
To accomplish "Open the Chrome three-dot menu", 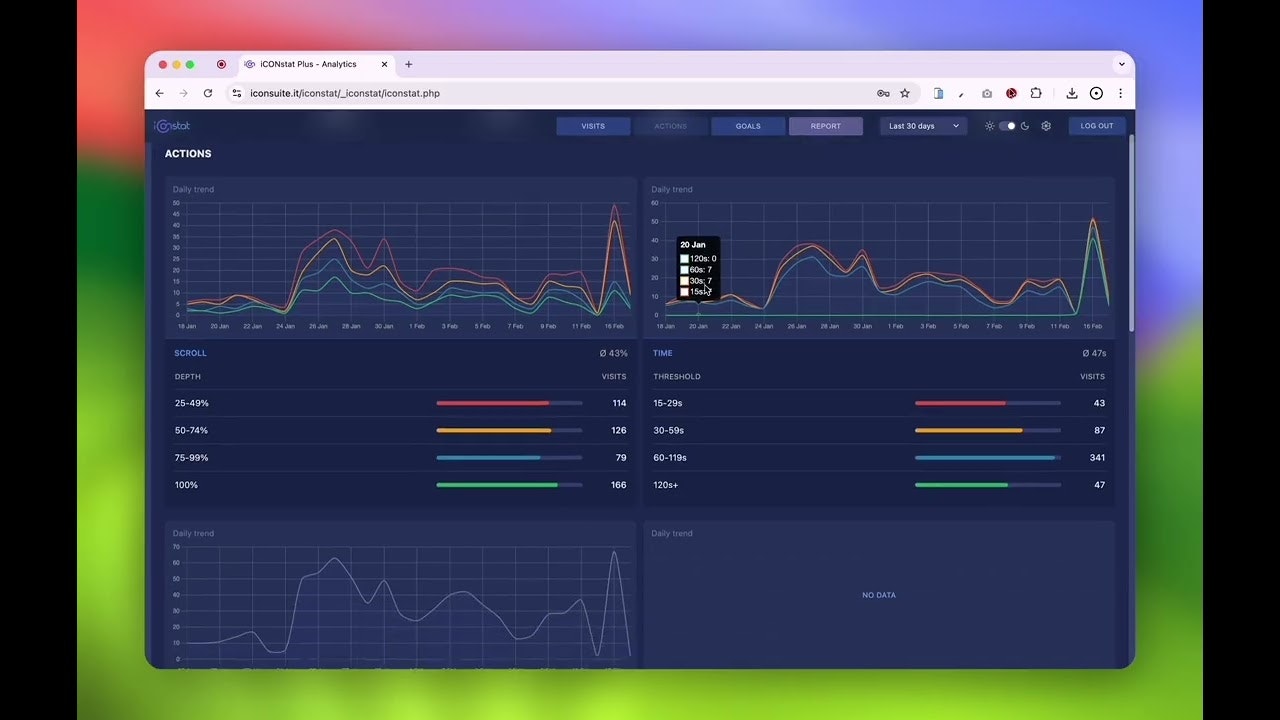I will point(1120,93).
